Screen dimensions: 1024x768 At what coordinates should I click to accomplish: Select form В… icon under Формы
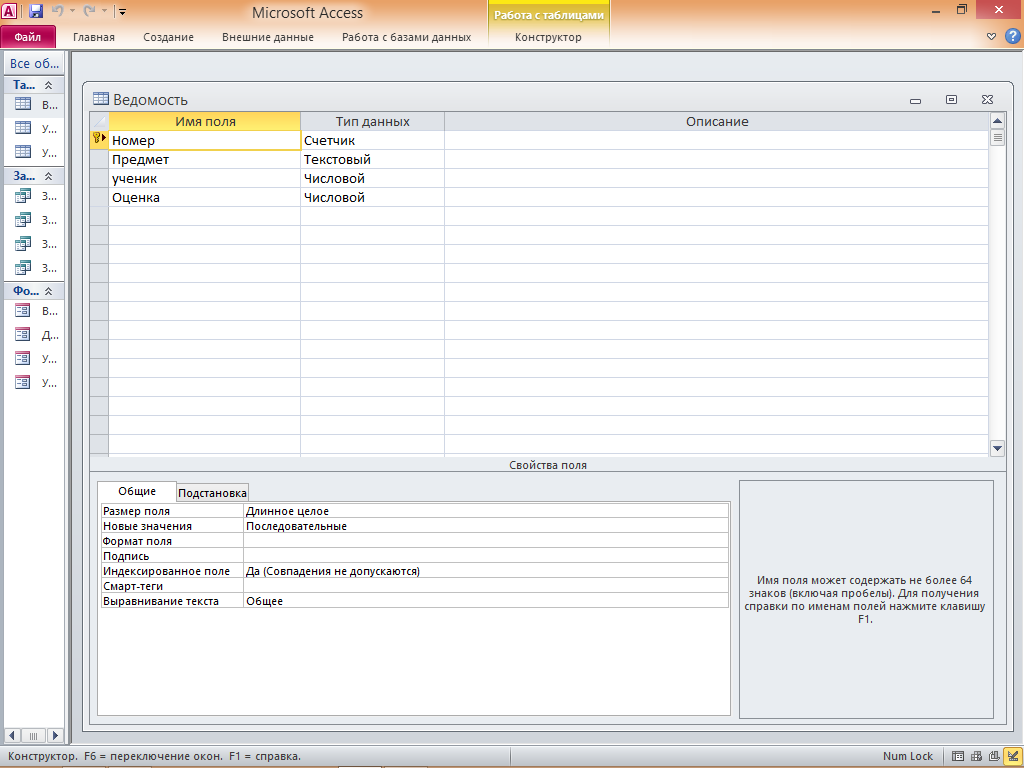23,310
